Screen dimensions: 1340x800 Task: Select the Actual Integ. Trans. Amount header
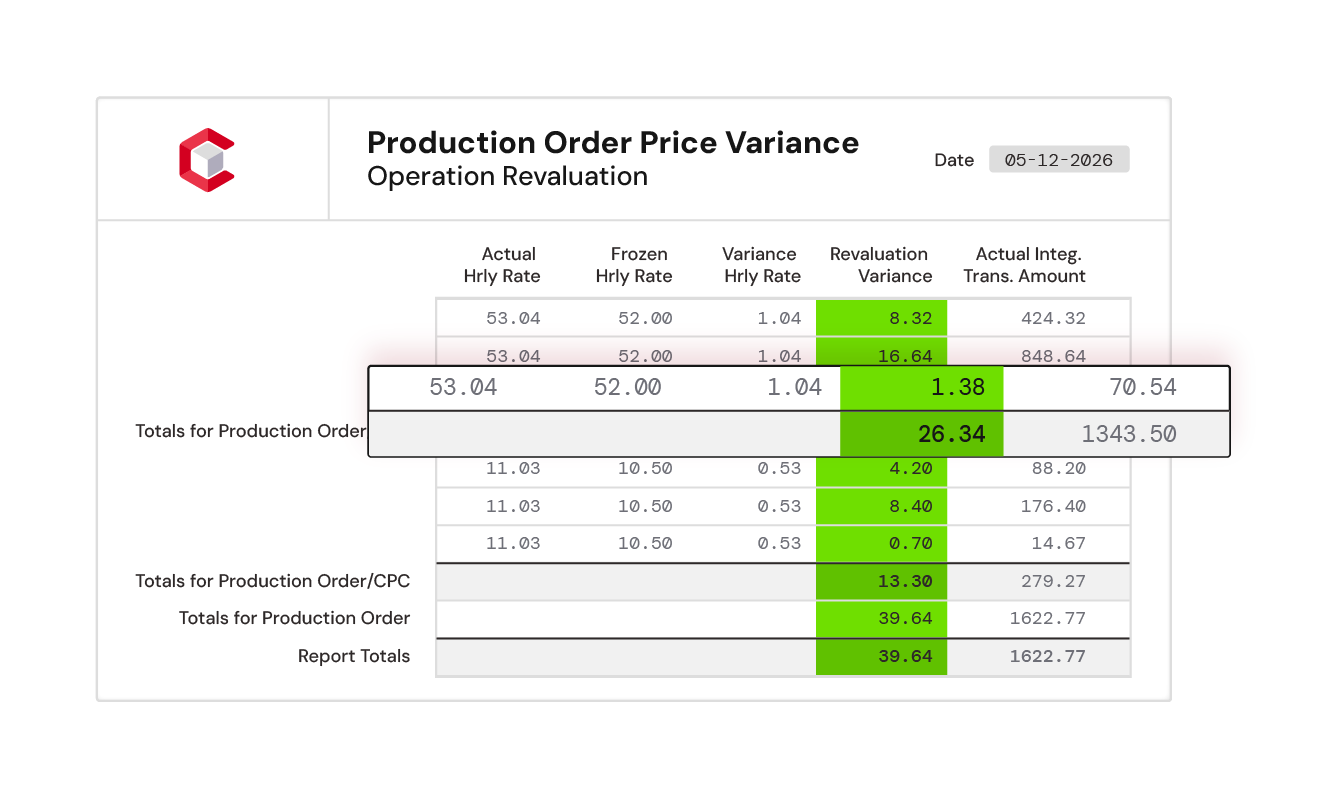(1025, 265)
